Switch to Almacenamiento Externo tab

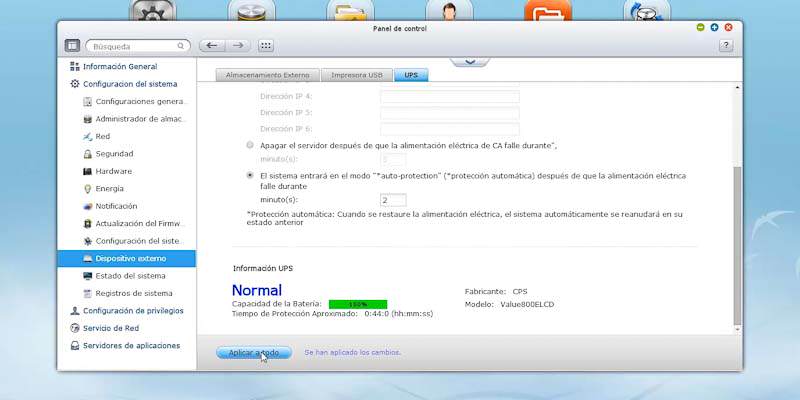pyautogui.click(x=268, y=75)
